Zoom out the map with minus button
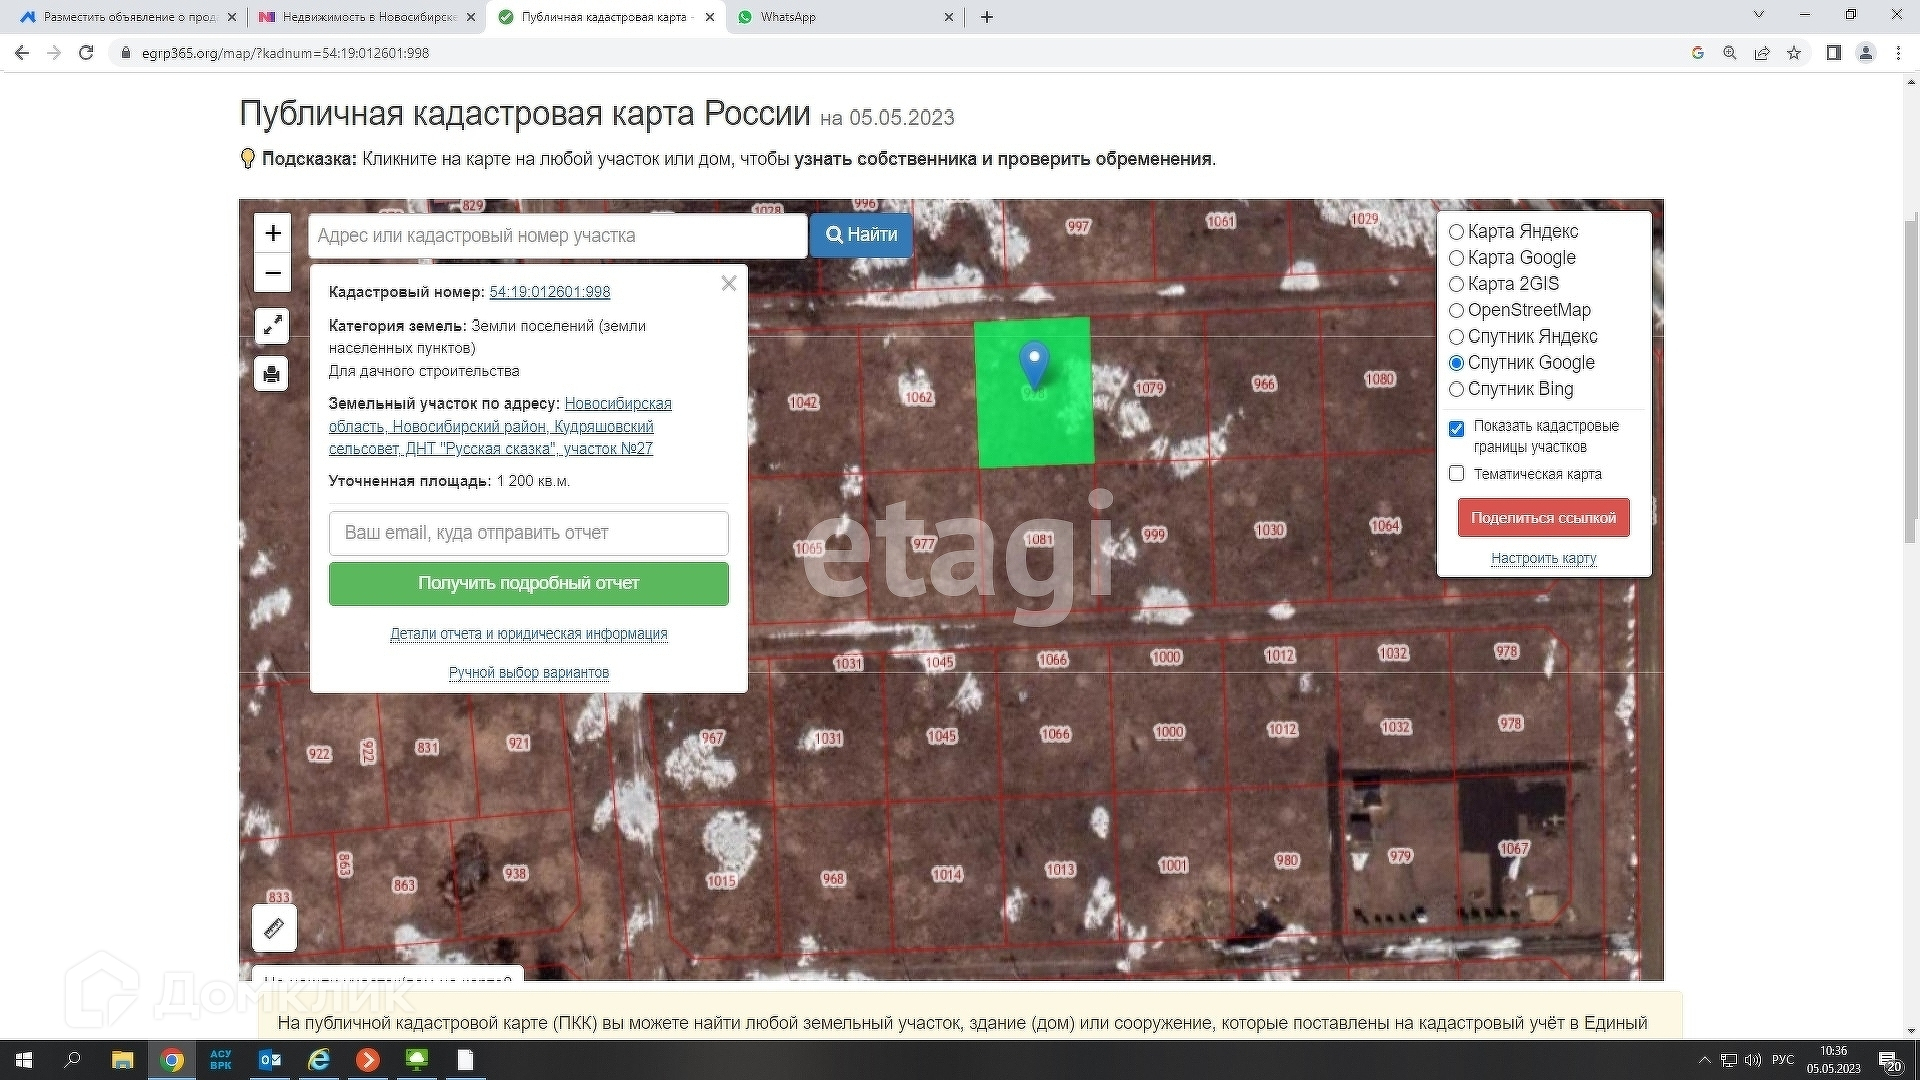The image size is (1920, 1080). pyautogui.click(x=272, y=273)
